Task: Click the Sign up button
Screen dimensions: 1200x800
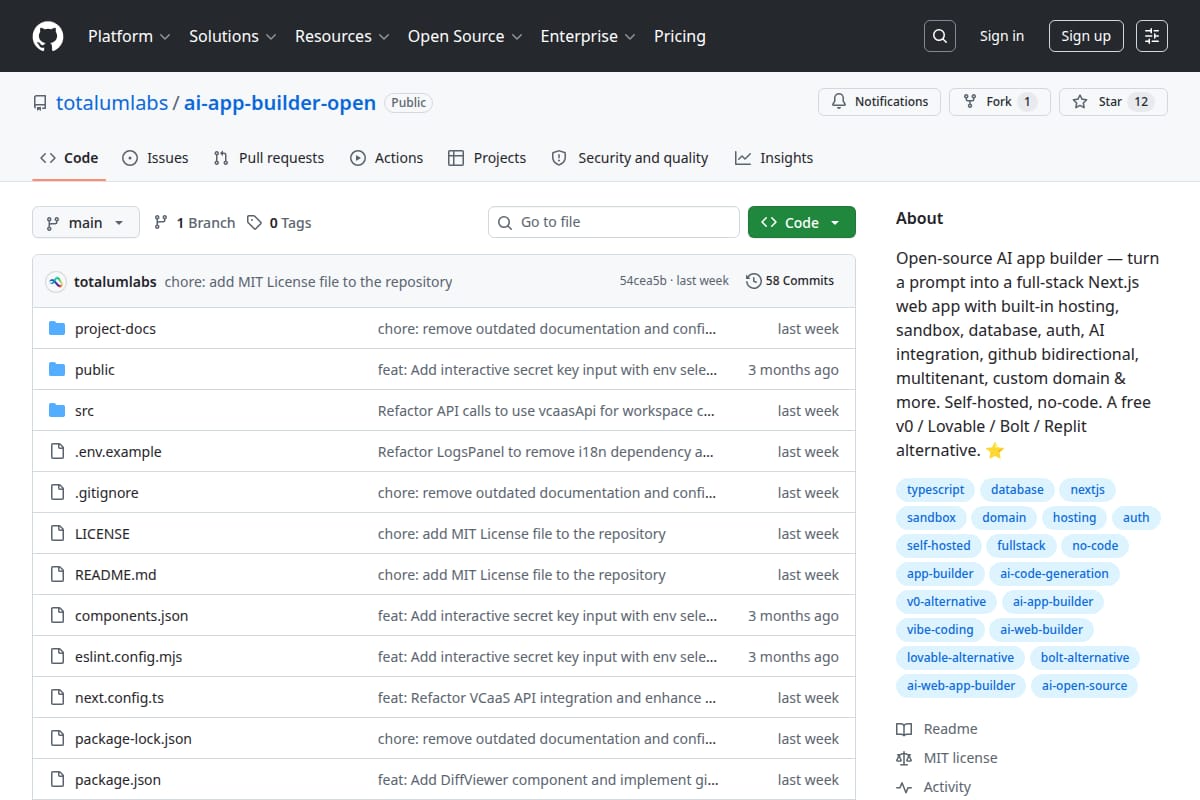Action: click(1086, 36)
